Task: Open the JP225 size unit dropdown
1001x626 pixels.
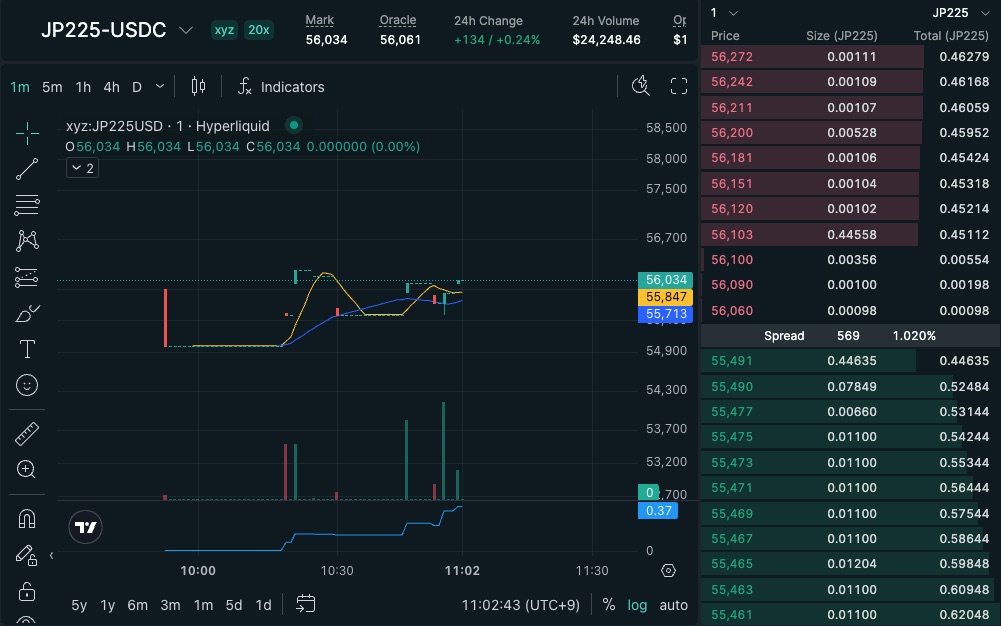Action: 961,13
